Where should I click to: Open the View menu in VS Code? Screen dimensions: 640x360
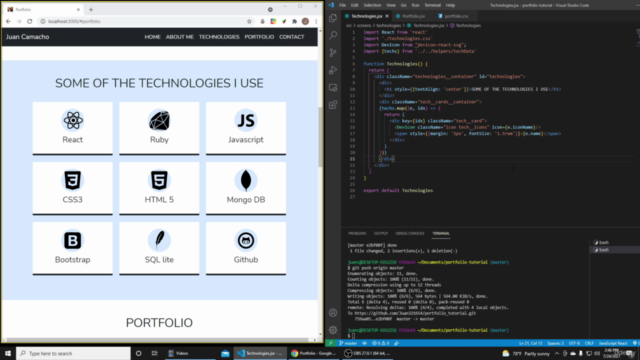tap(391, 5)
